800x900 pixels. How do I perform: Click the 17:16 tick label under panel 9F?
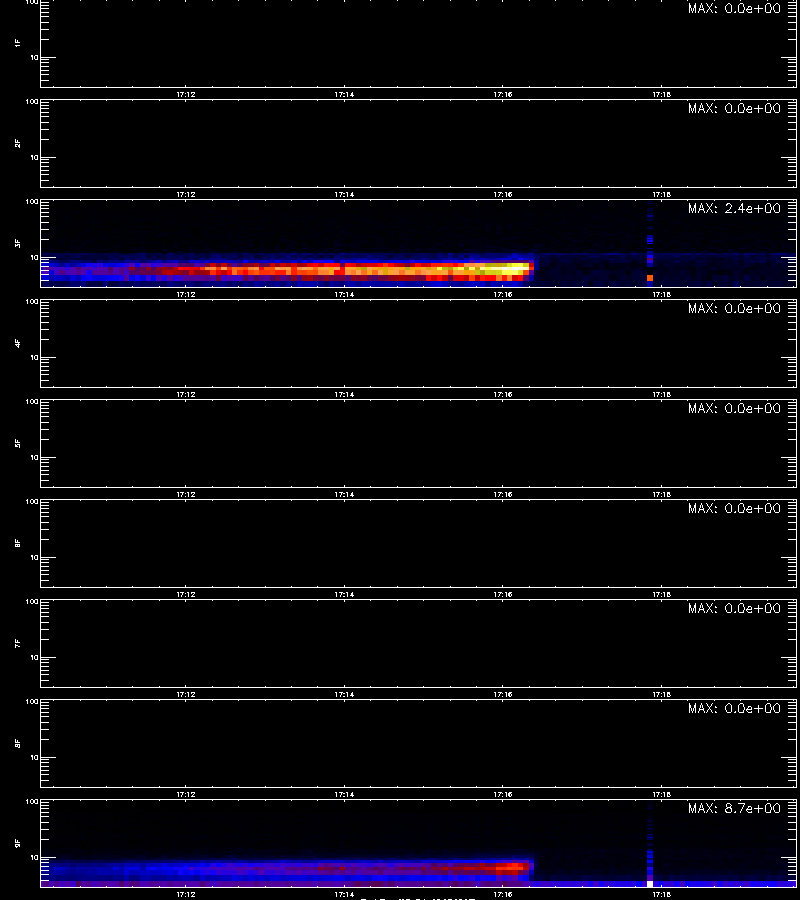tap(503, 894)
